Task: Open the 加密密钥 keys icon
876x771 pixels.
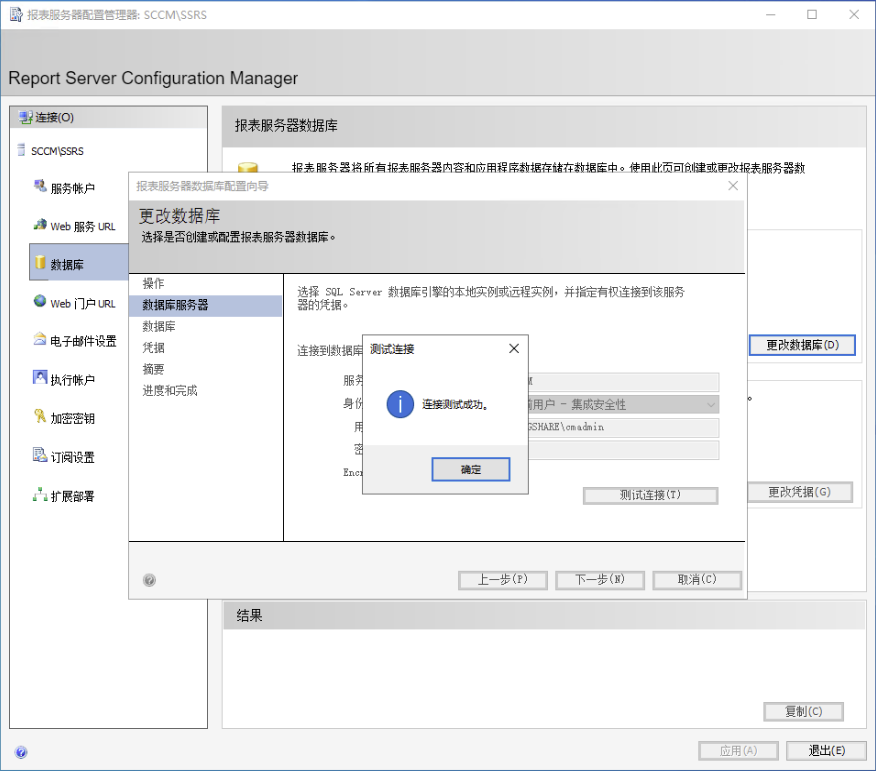Action: coord(40,417)
